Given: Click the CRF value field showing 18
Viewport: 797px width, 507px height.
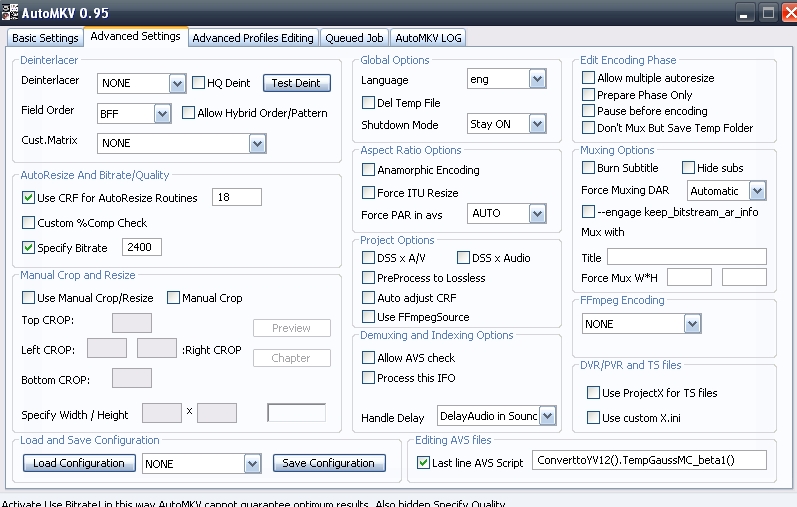Looking at the screenshot, I should [237, 197].
